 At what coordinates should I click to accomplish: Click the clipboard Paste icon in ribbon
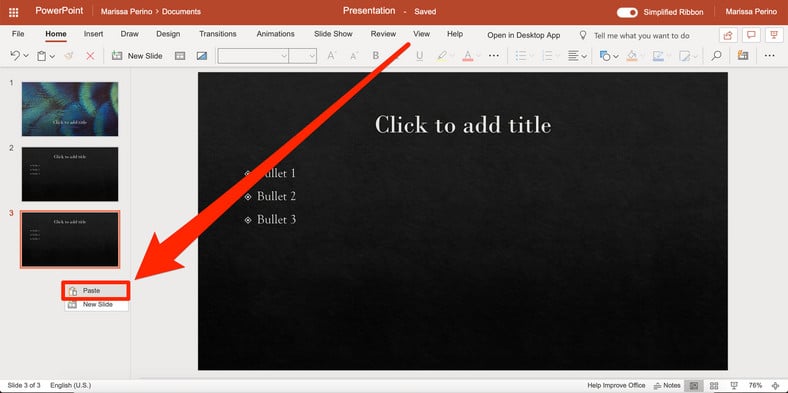[41, 56]
